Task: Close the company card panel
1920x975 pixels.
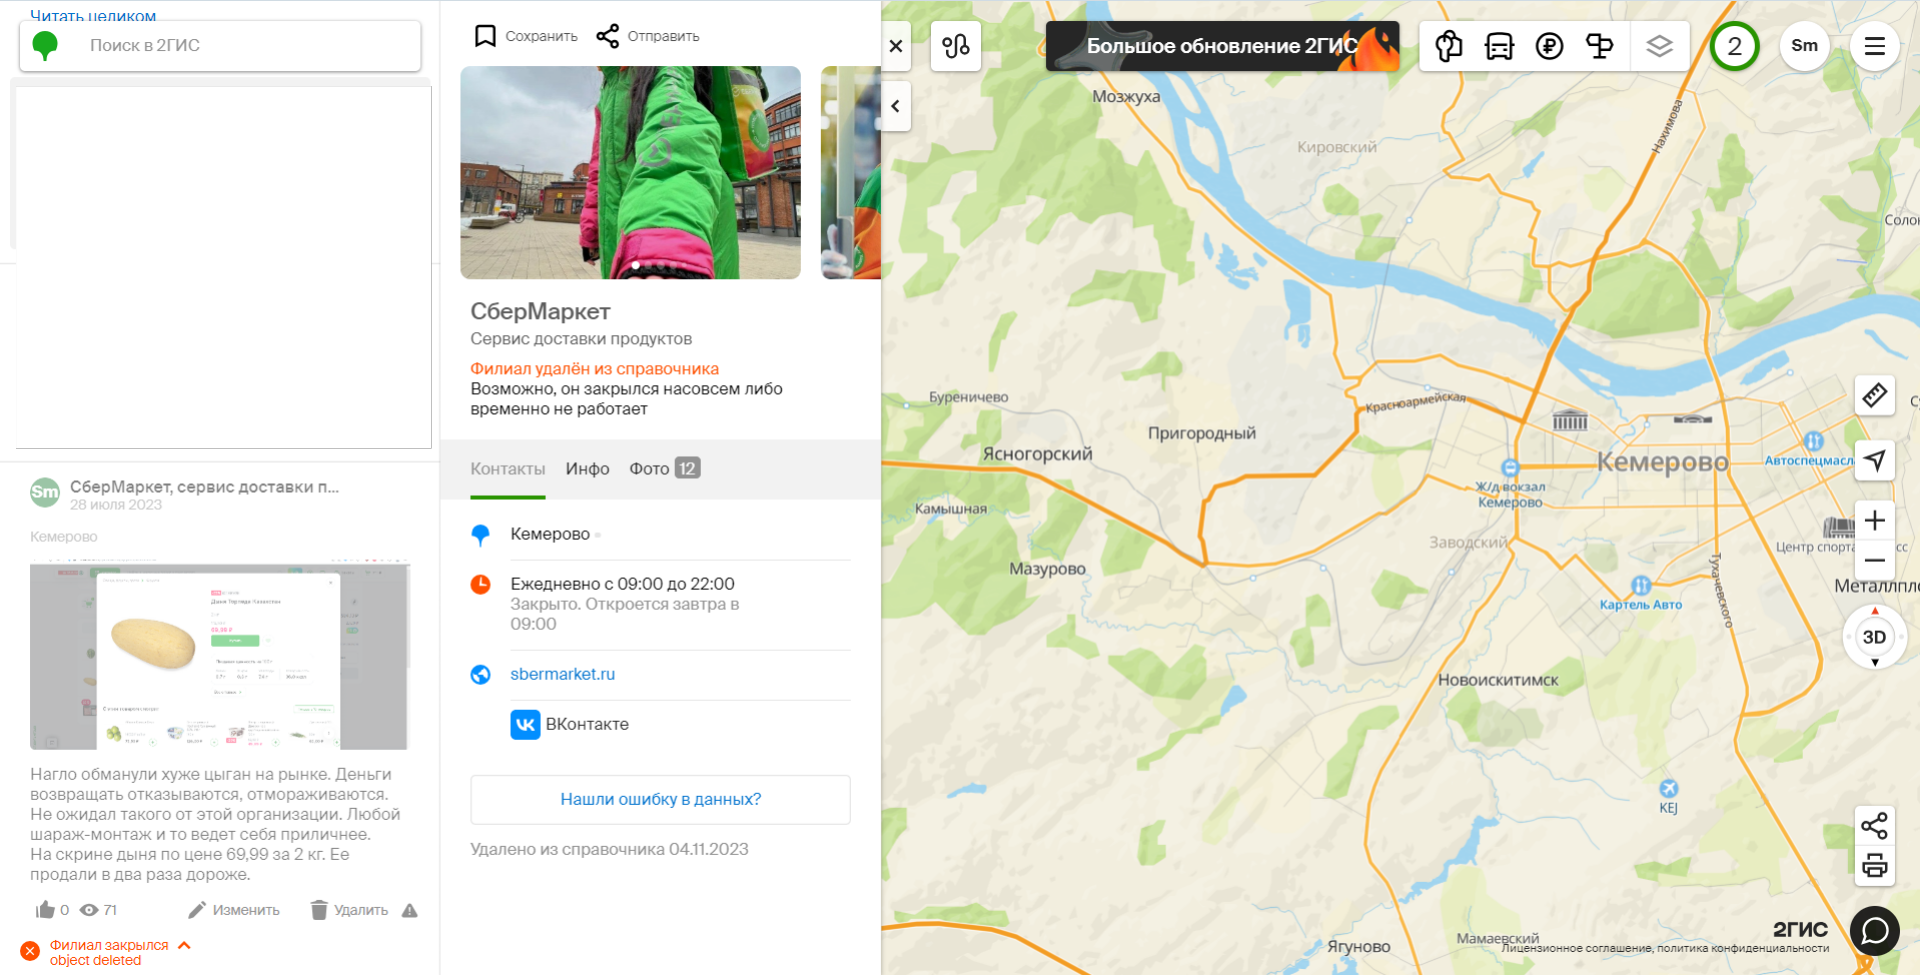Action: 896,46
